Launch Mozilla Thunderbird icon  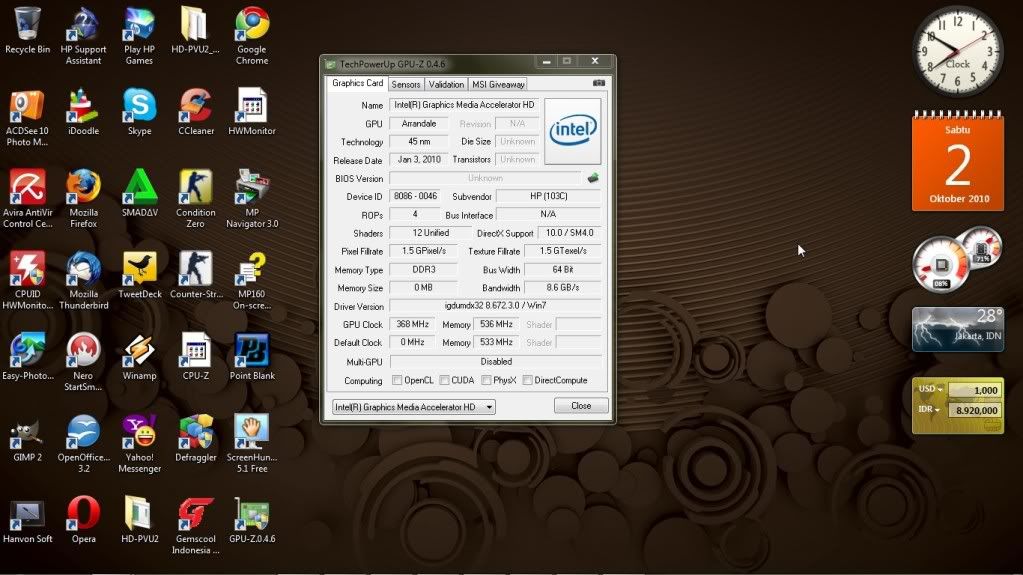[84, 281]
